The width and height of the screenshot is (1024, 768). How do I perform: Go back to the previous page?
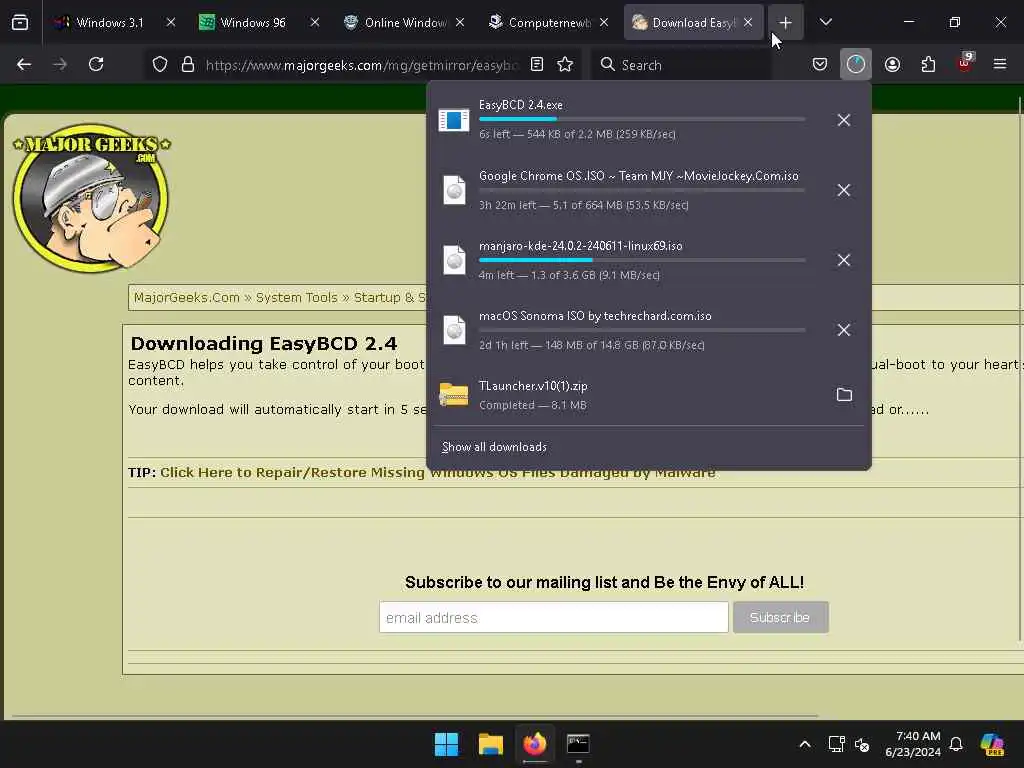[x=24, y=64]
